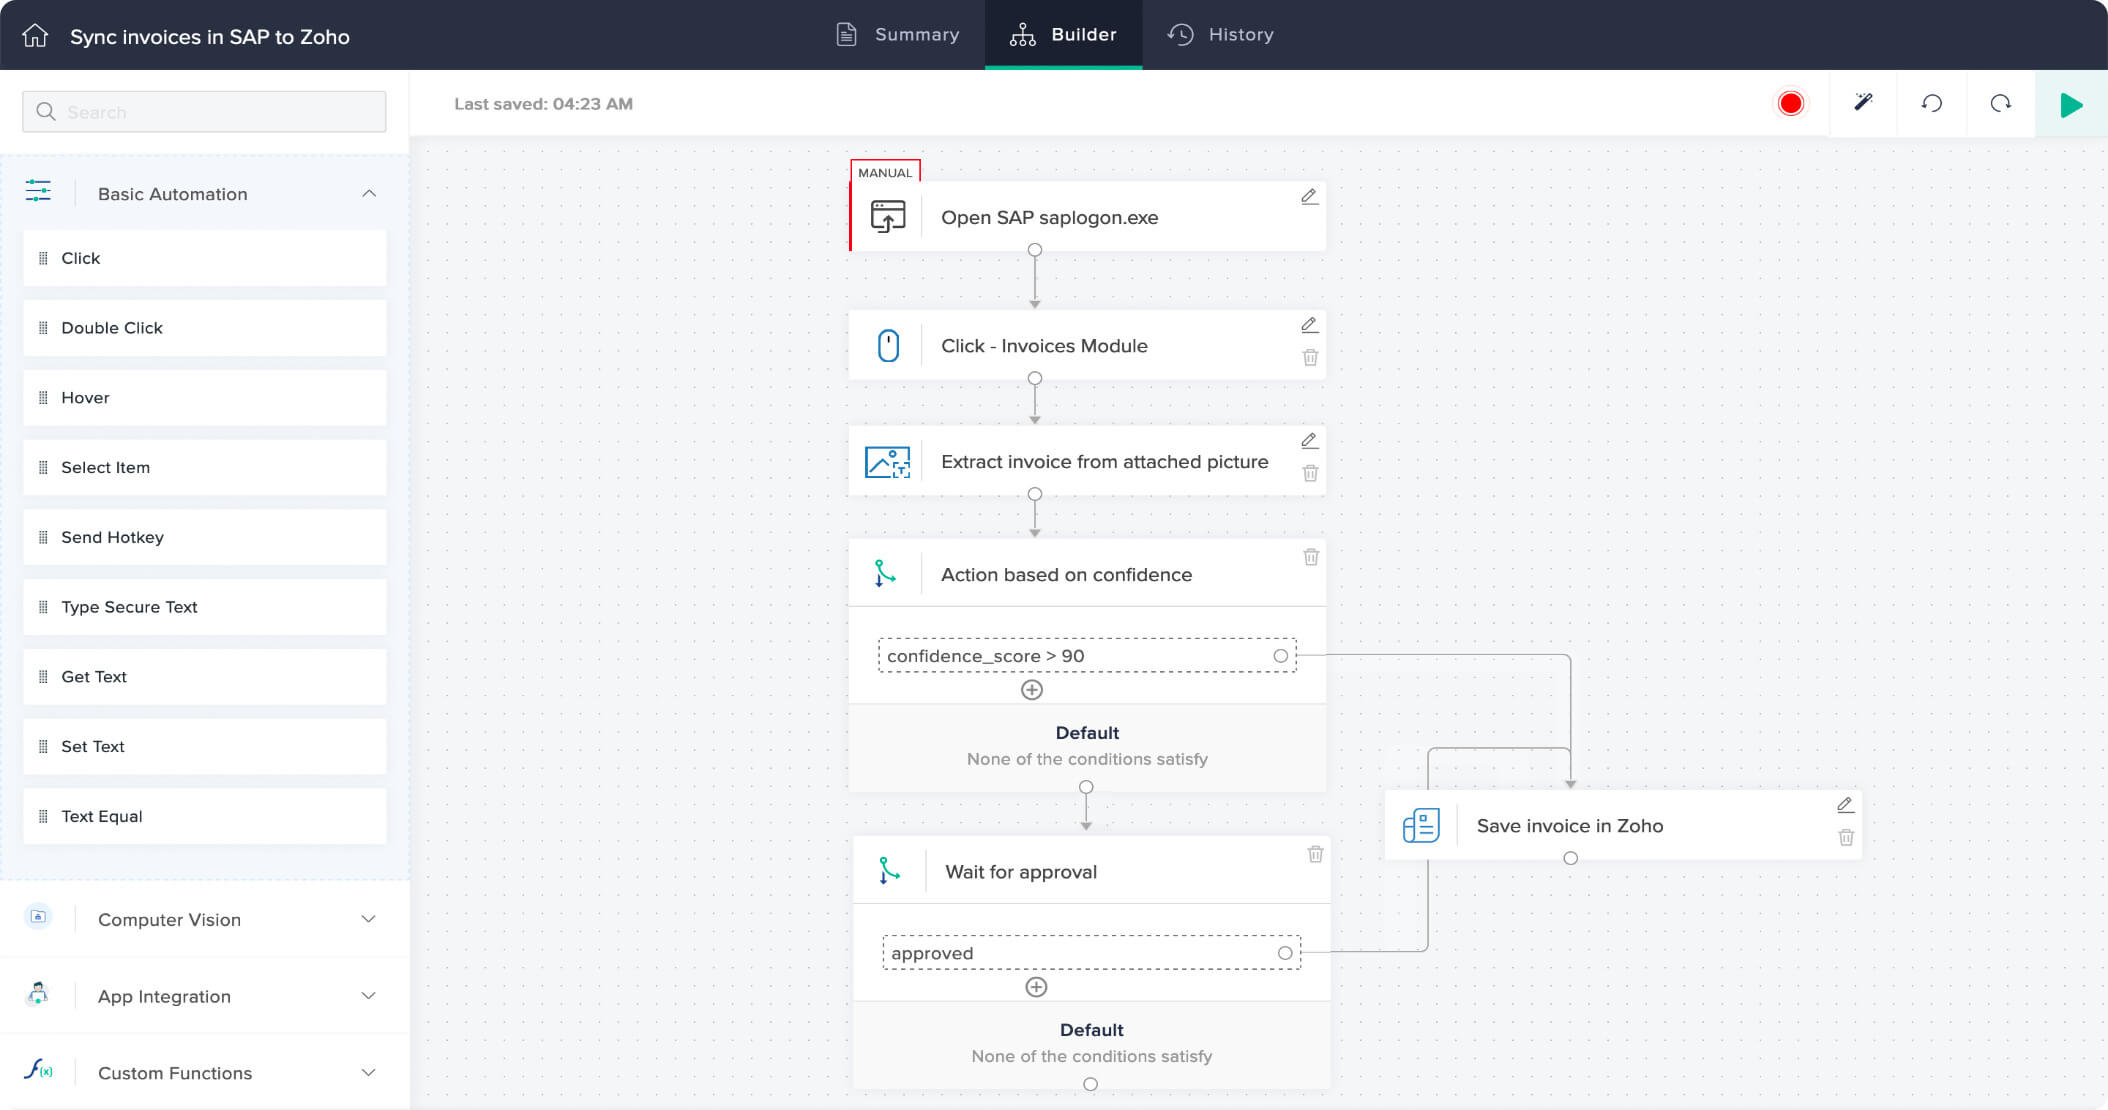The height and width of the screenshot is (1110, 2108).
Task: Delete the Save invoice in Zoho step
Action: (1846, 838)
